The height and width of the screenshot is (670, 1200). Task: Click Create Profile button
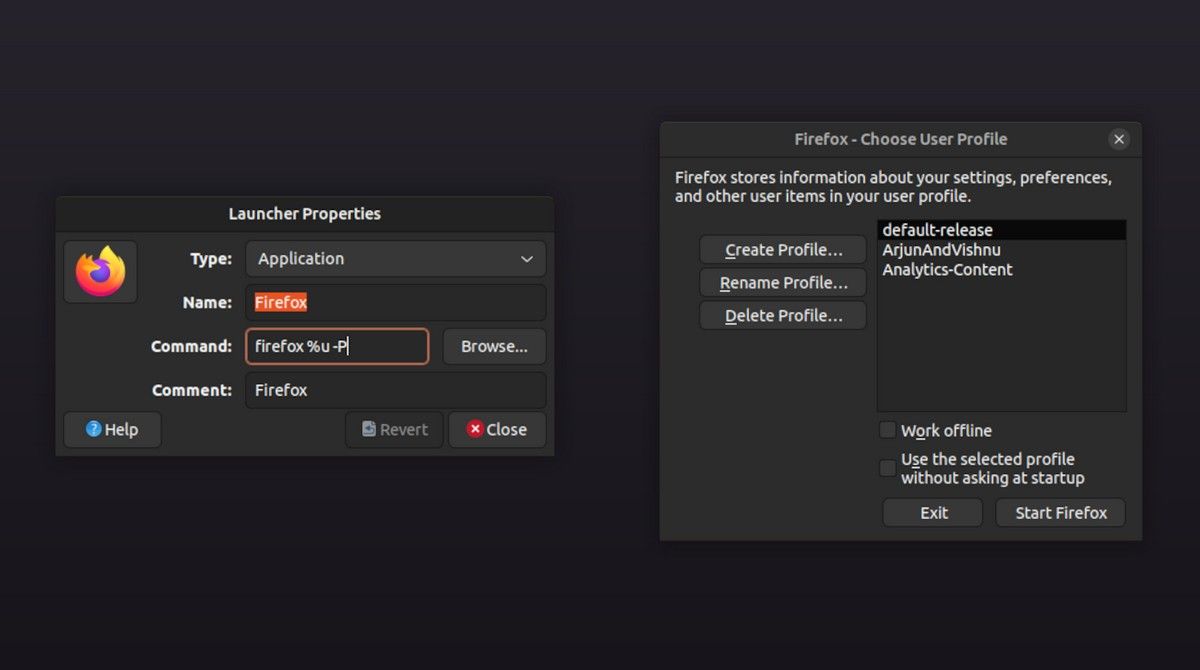(783, 250)
